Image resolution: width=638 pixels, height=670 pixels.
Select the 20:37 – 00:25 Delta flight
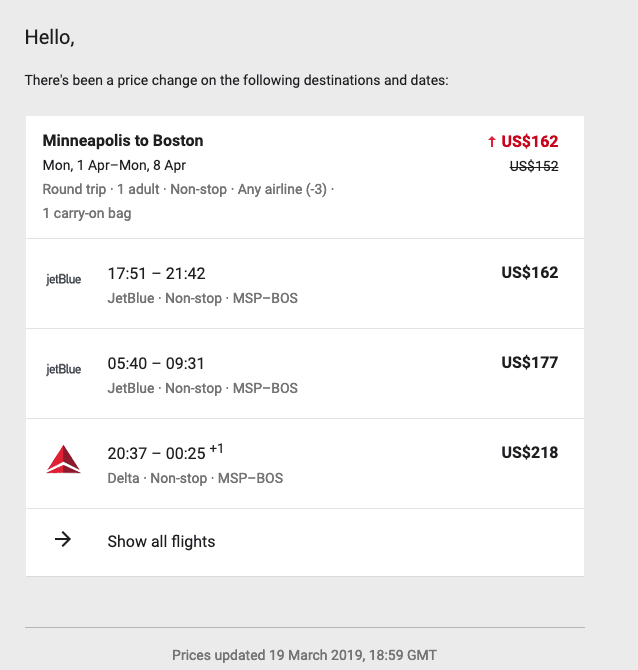click(305, 464)
